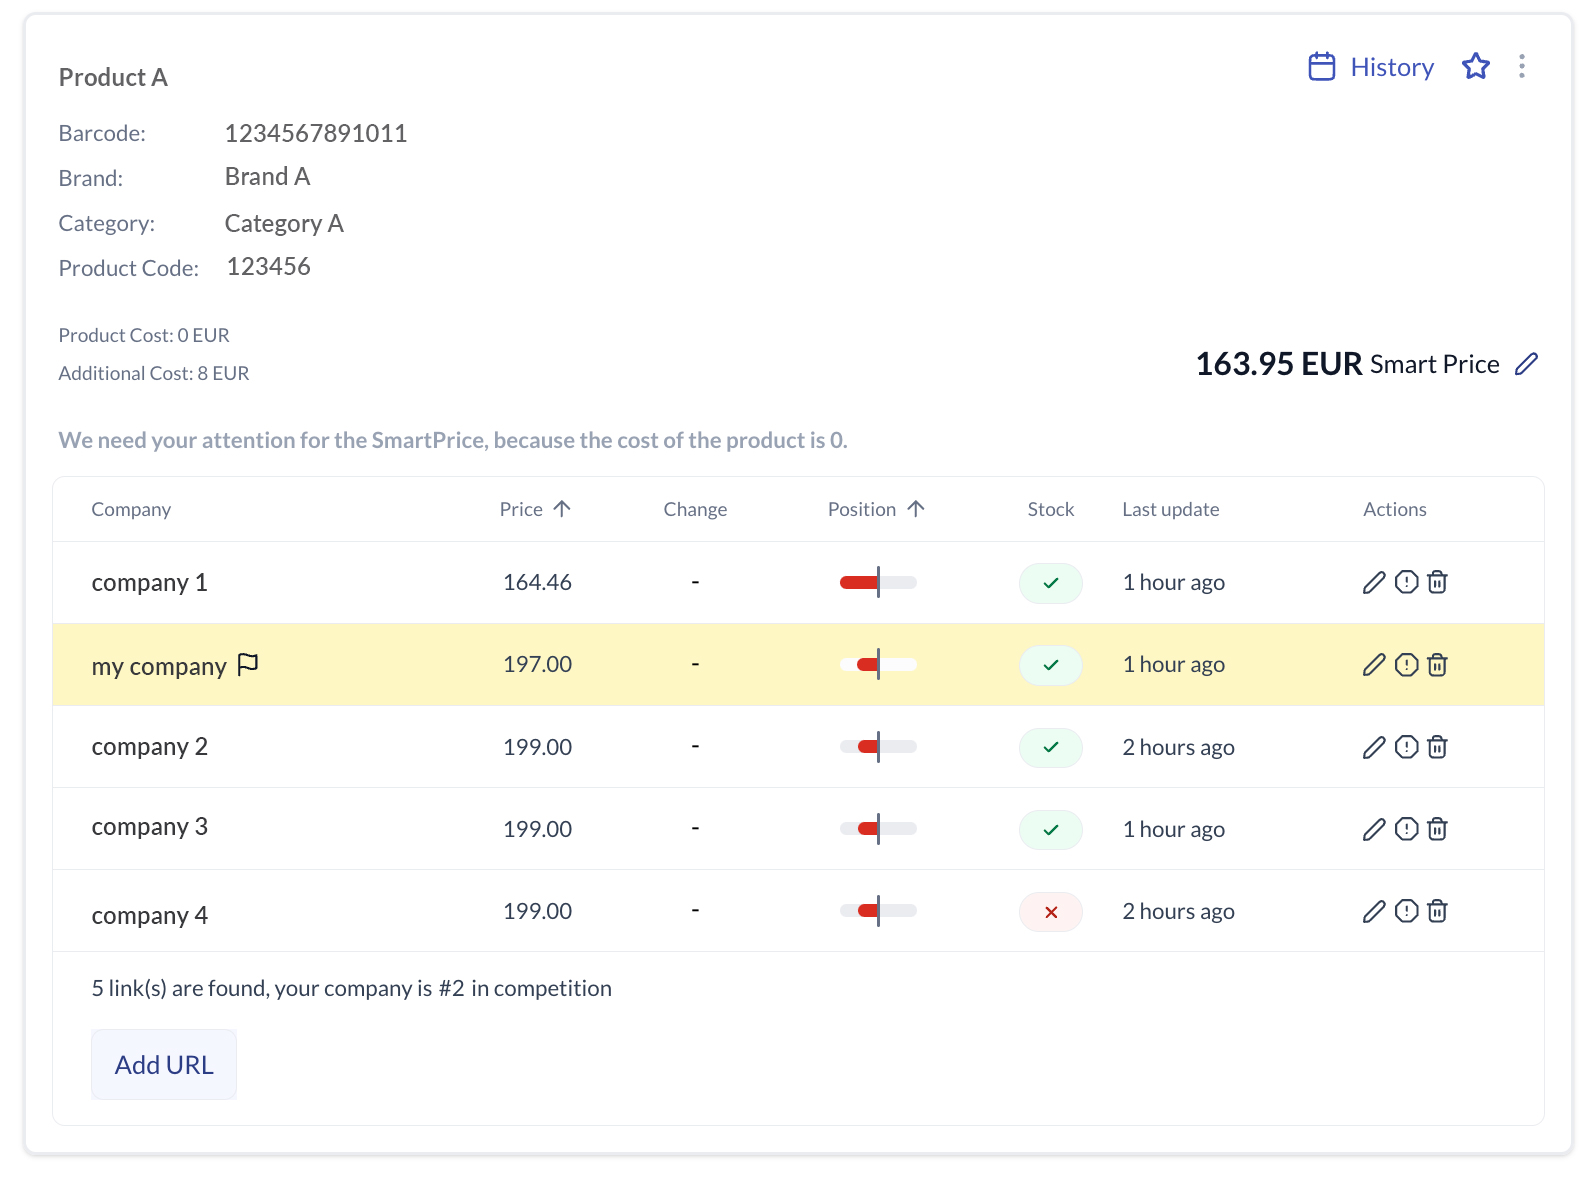Click company 4 out-of-stock badge

coord(1050,912)
